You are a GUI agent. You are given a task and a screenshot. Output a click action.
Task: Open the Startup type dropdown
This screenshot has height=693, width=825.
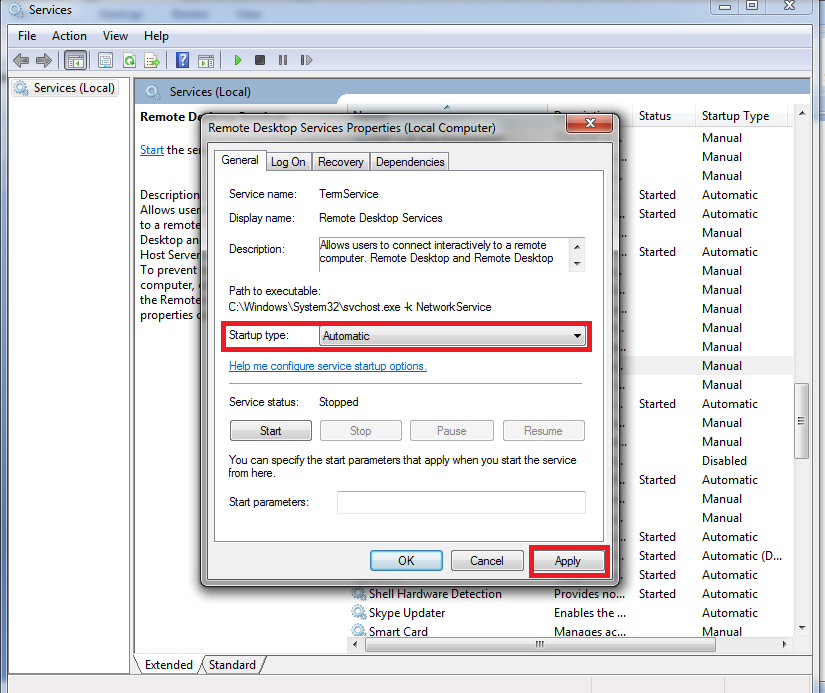(x=452, y=336)
